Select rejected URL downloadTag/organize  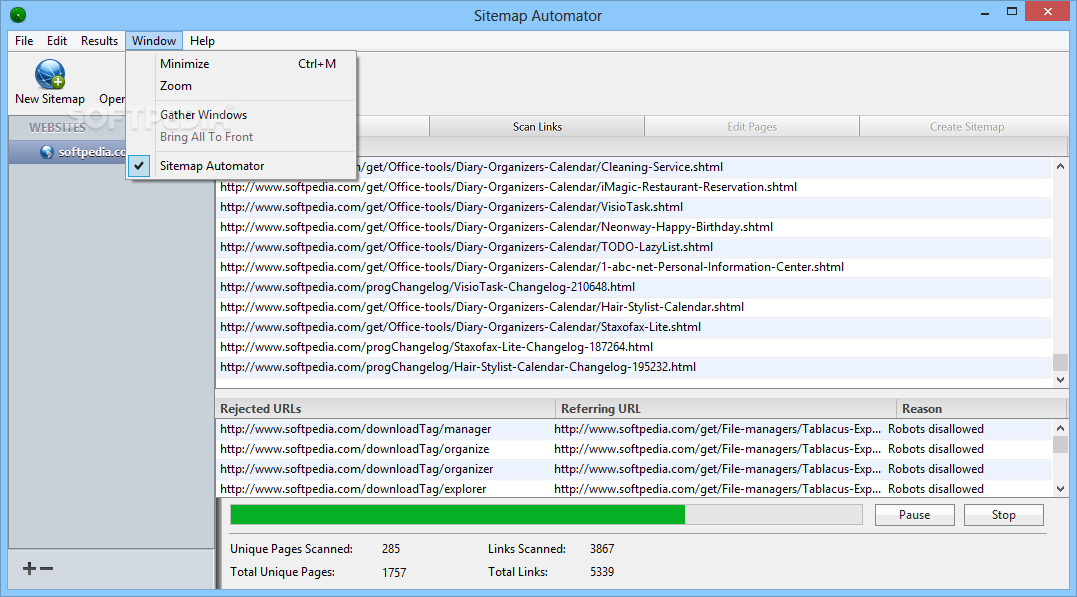coord(354,449)
